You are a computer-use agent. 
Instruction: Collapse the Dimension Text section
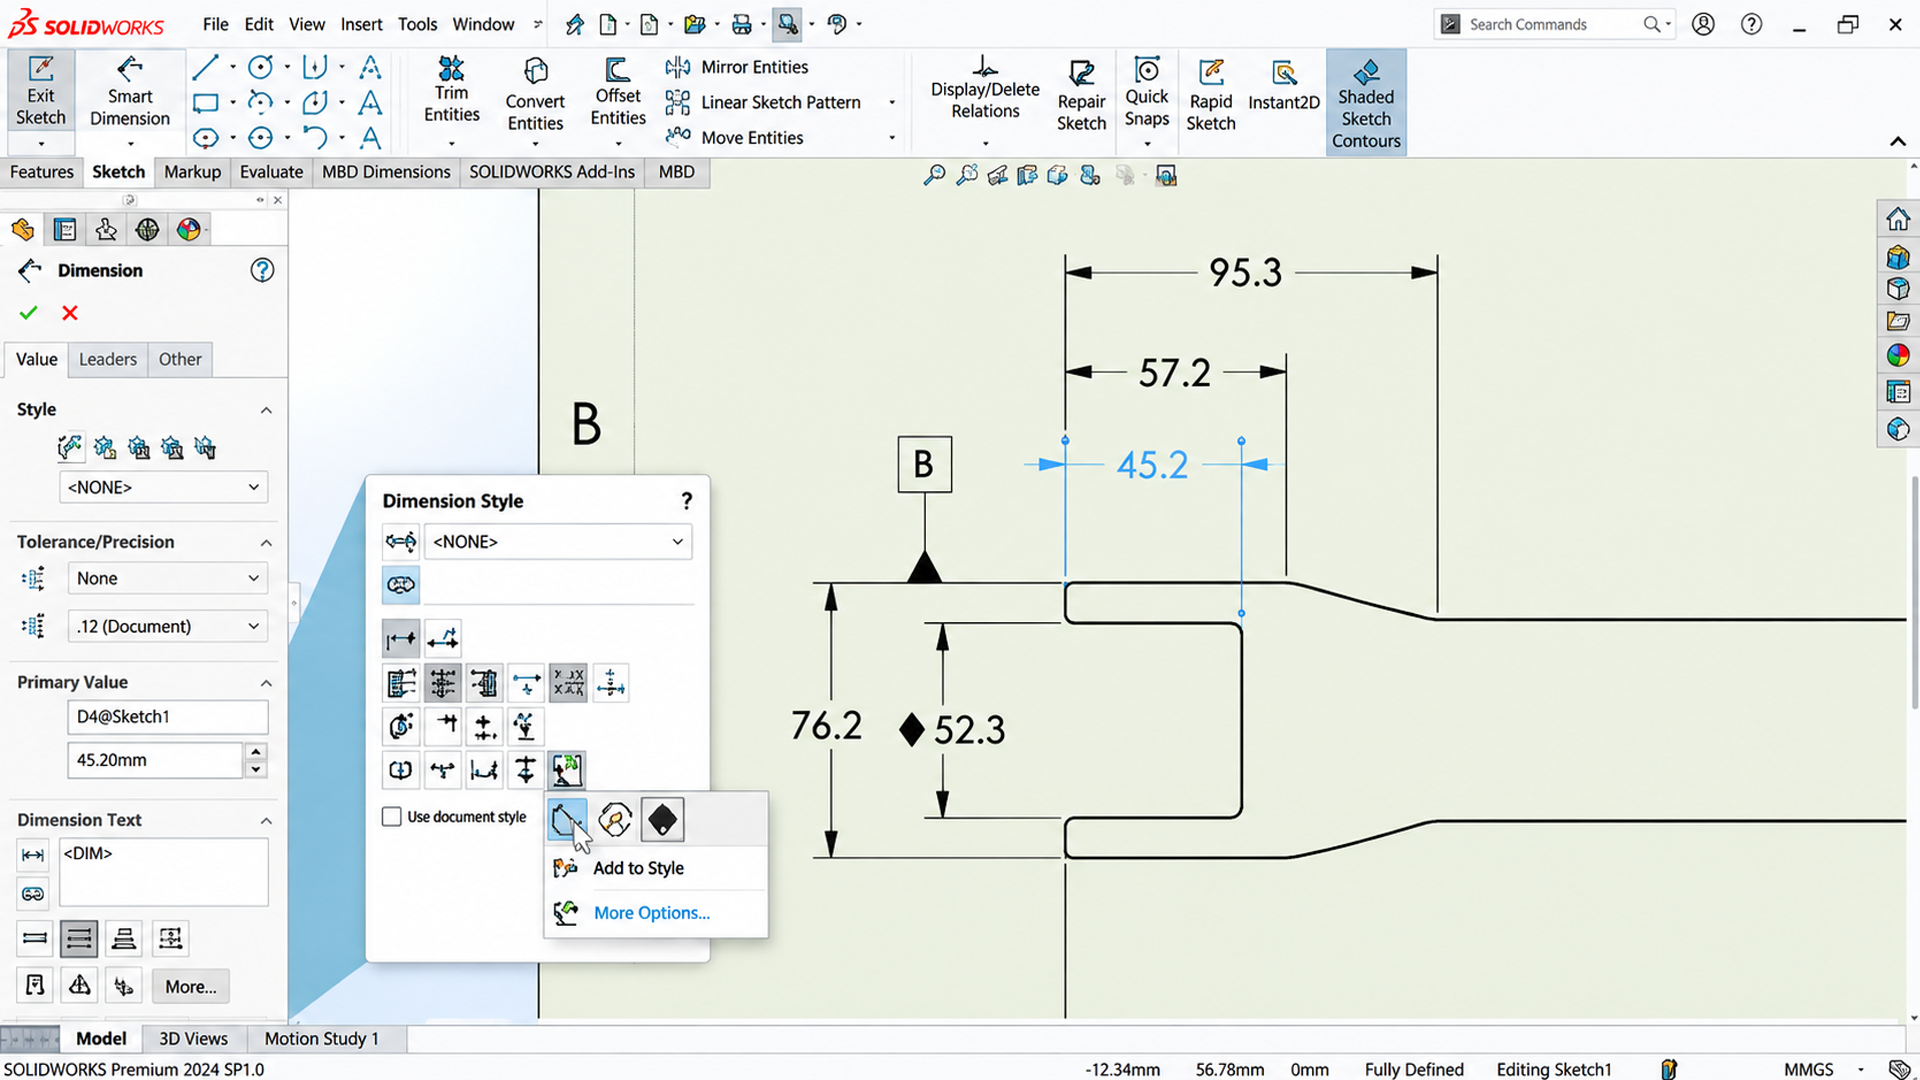tap(266, 820)
